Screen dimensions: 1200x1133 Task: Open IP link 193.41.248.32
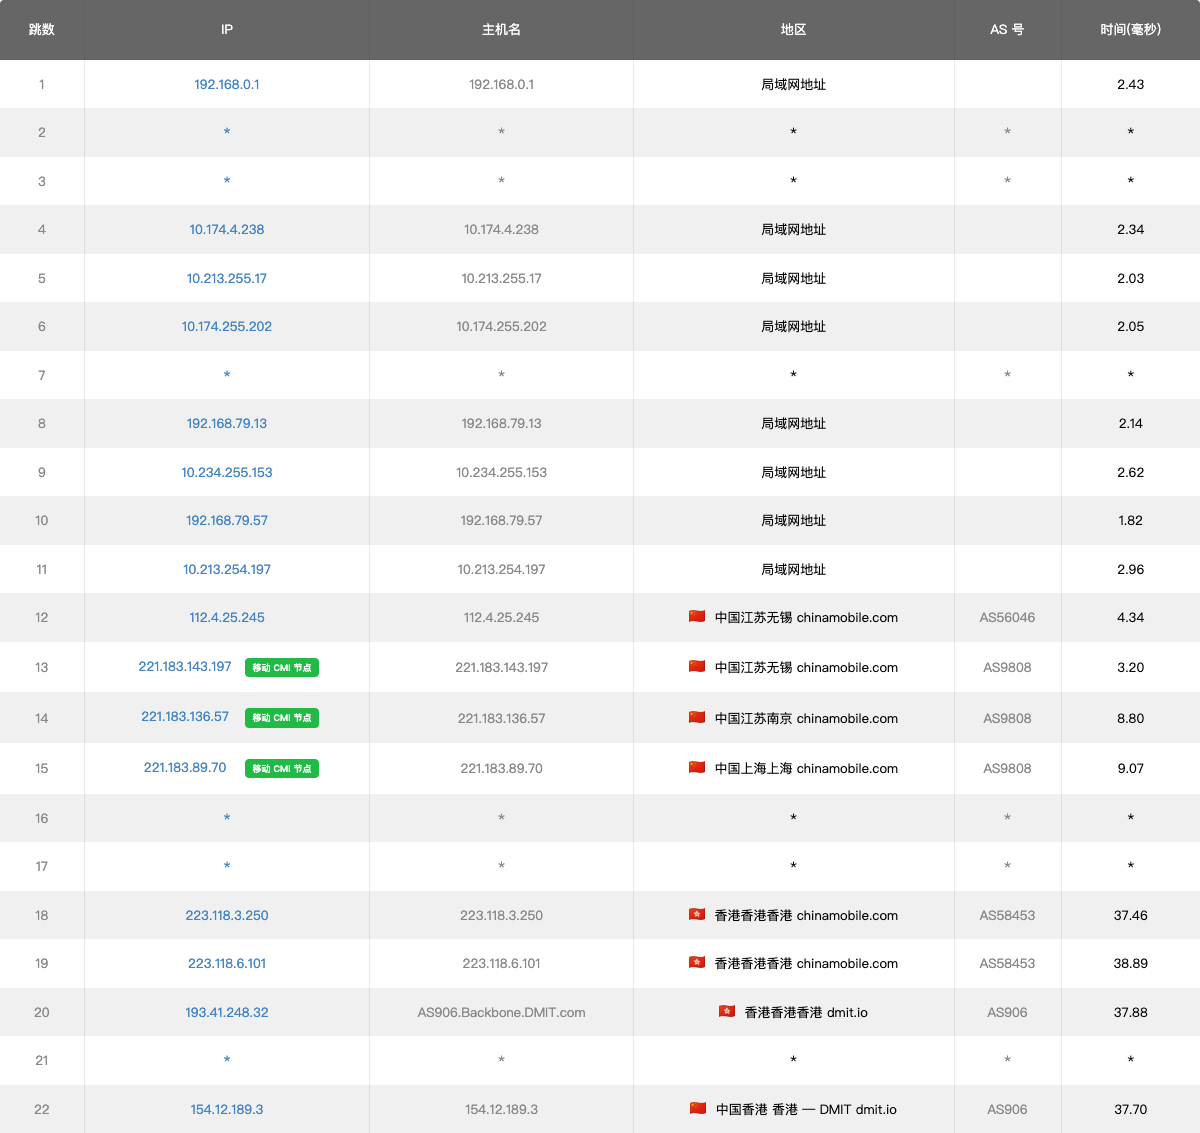coord(227,1012)
